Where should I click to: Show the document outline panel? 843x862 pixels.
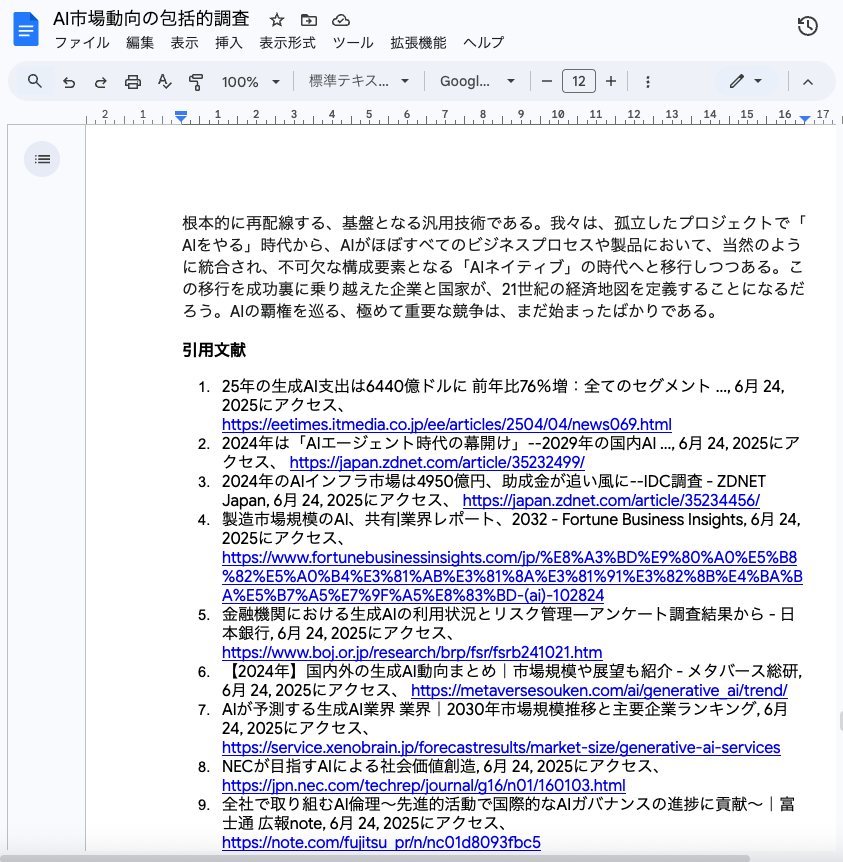tap(42, 158)
